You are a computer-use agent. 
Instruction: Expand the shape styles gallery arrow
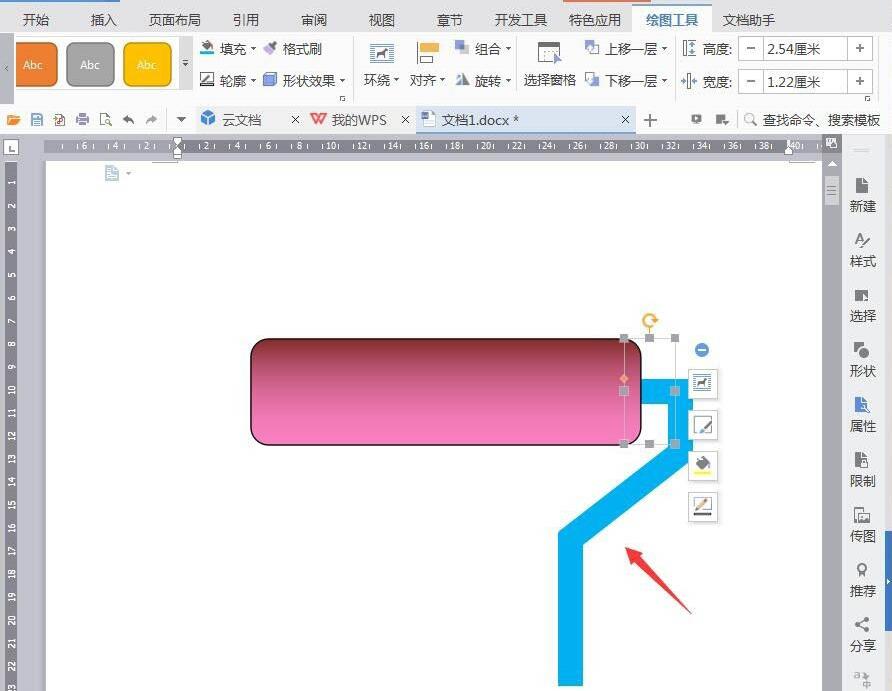coord(185,64)
